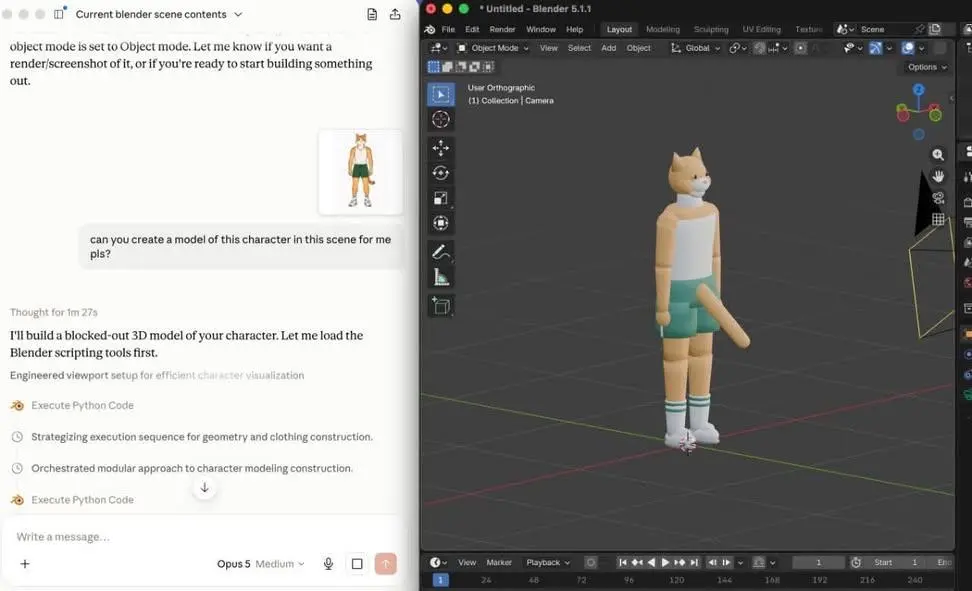This screenshot has width=972, height=591.
Task: Open the Select menu in viewport header
Action: coord(579,48)
